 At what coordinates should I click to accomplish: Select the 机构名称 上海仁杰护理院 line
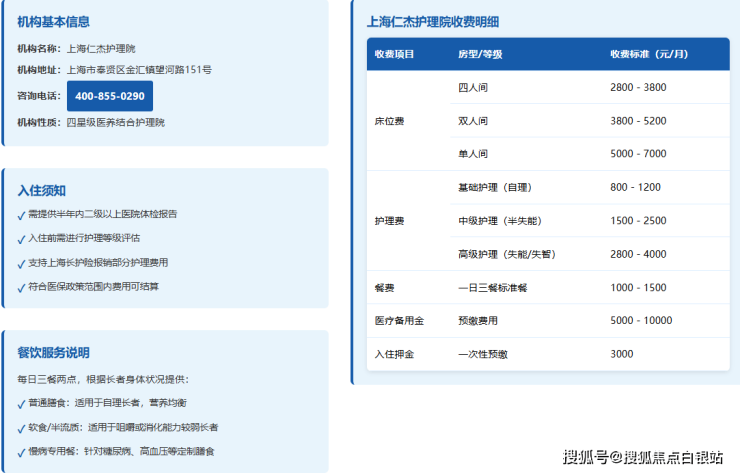(76, 49)
